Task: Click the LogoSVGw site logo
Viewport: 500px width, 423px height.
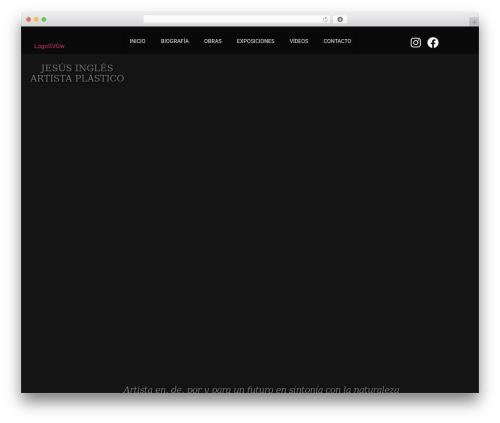Action: [49, 46]
